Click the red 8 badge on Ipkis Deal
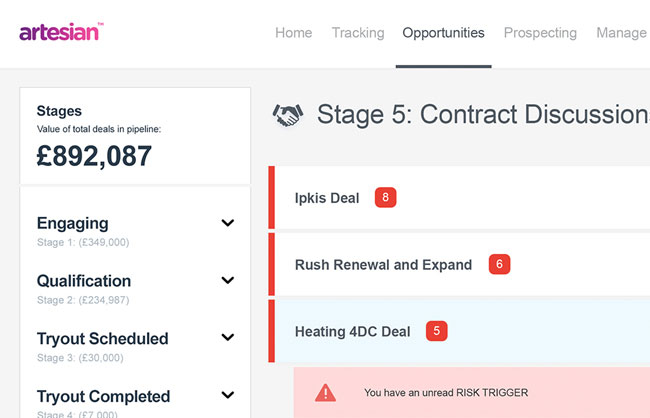The height and width of the screenshot is (418, 650). [385, 197]
